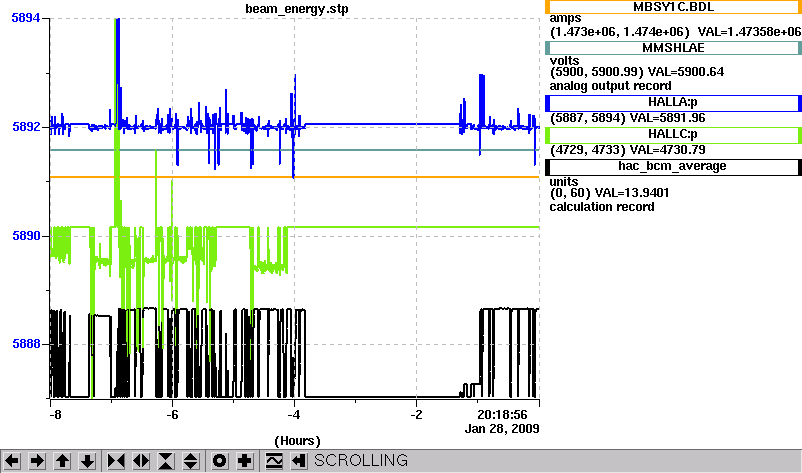This screenshot has height=473, width=802.
Task: Click the VAL=13.9401 bcm average reading
Action: point(632,193)
